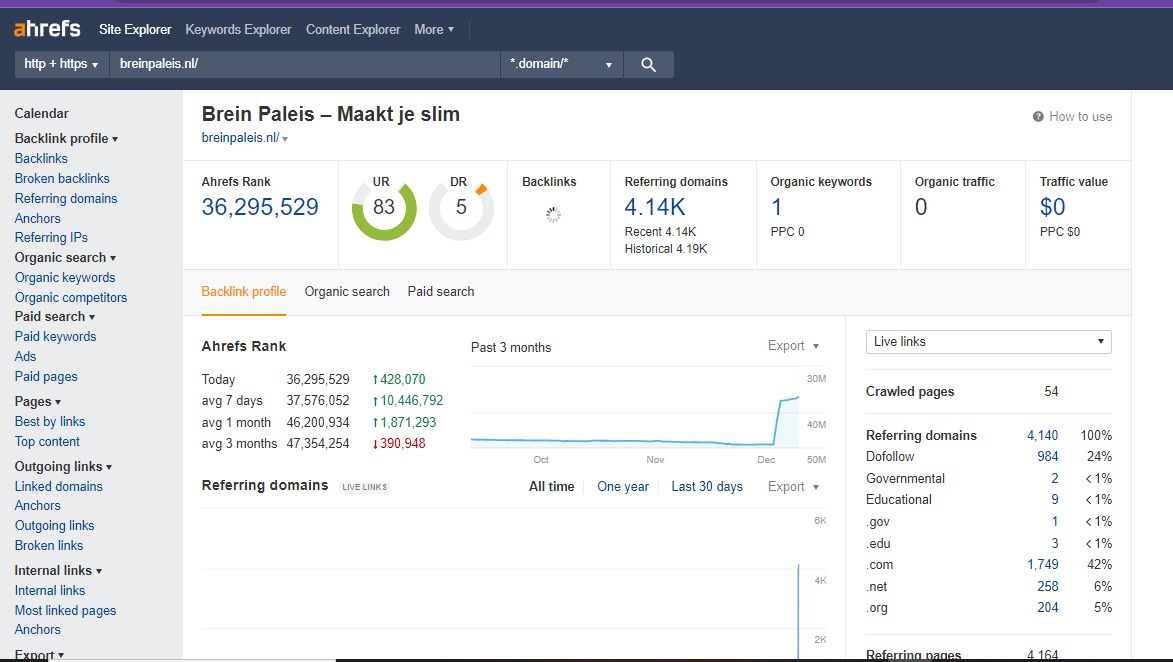Image resolution: width=1173 pixels, height=662 pixels.
Task: Click the Backlinks loading spinner
Action: click(x=553, y=214)
